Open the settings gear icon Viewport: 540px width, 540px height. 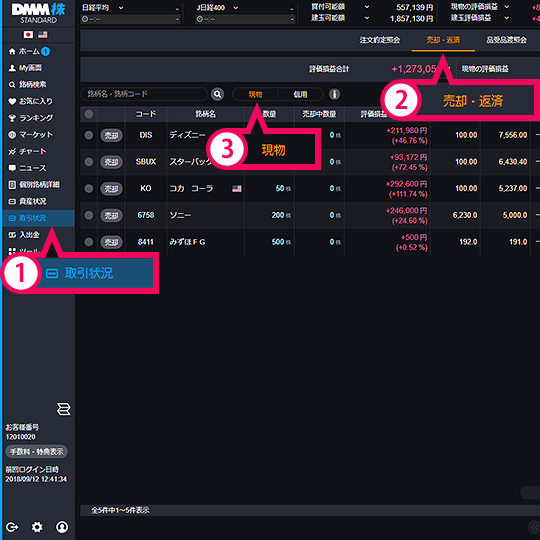[x=37, y=527]
